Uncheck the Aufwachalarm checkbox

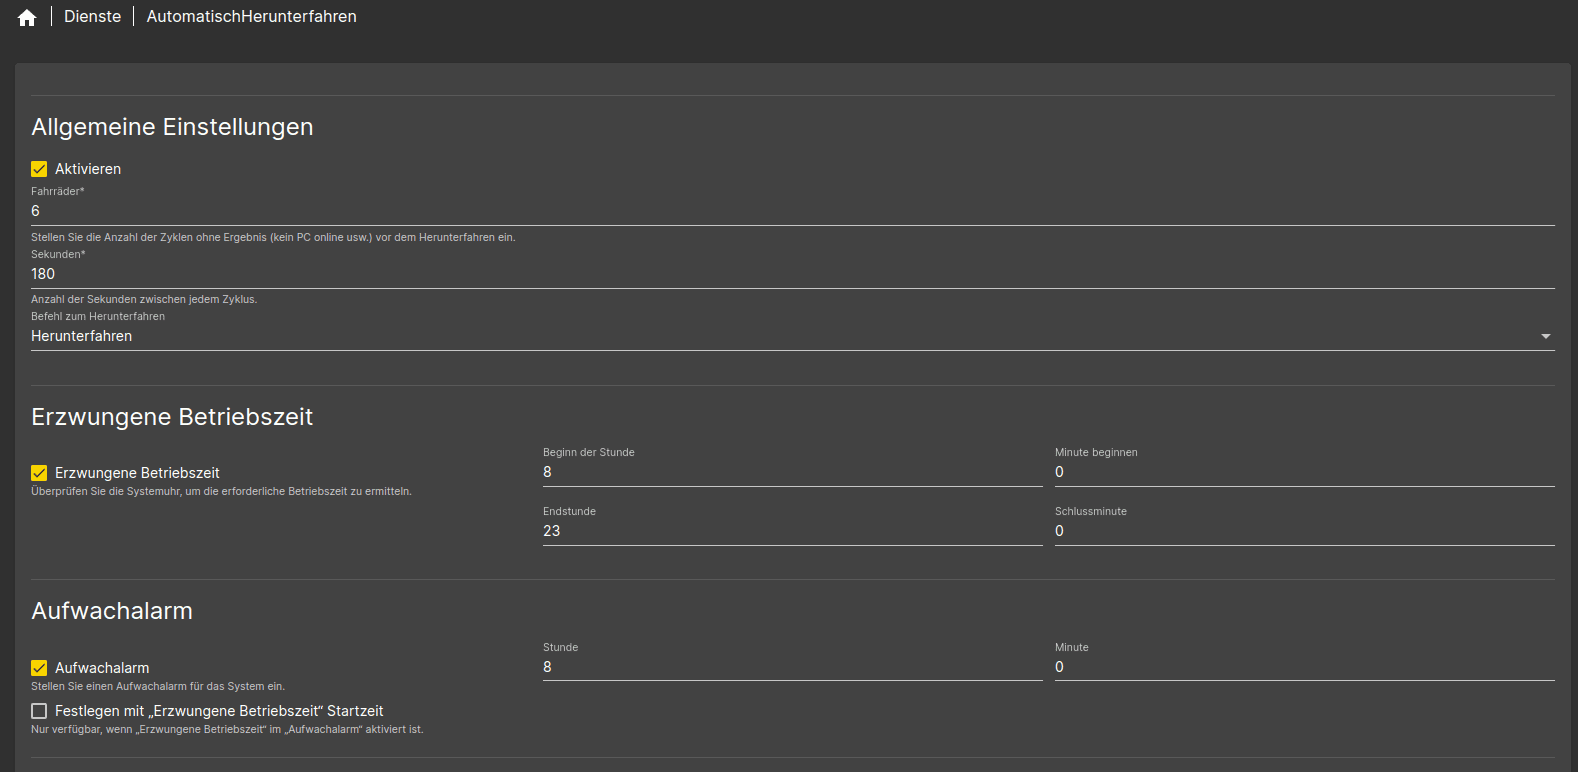click(40, 668)
